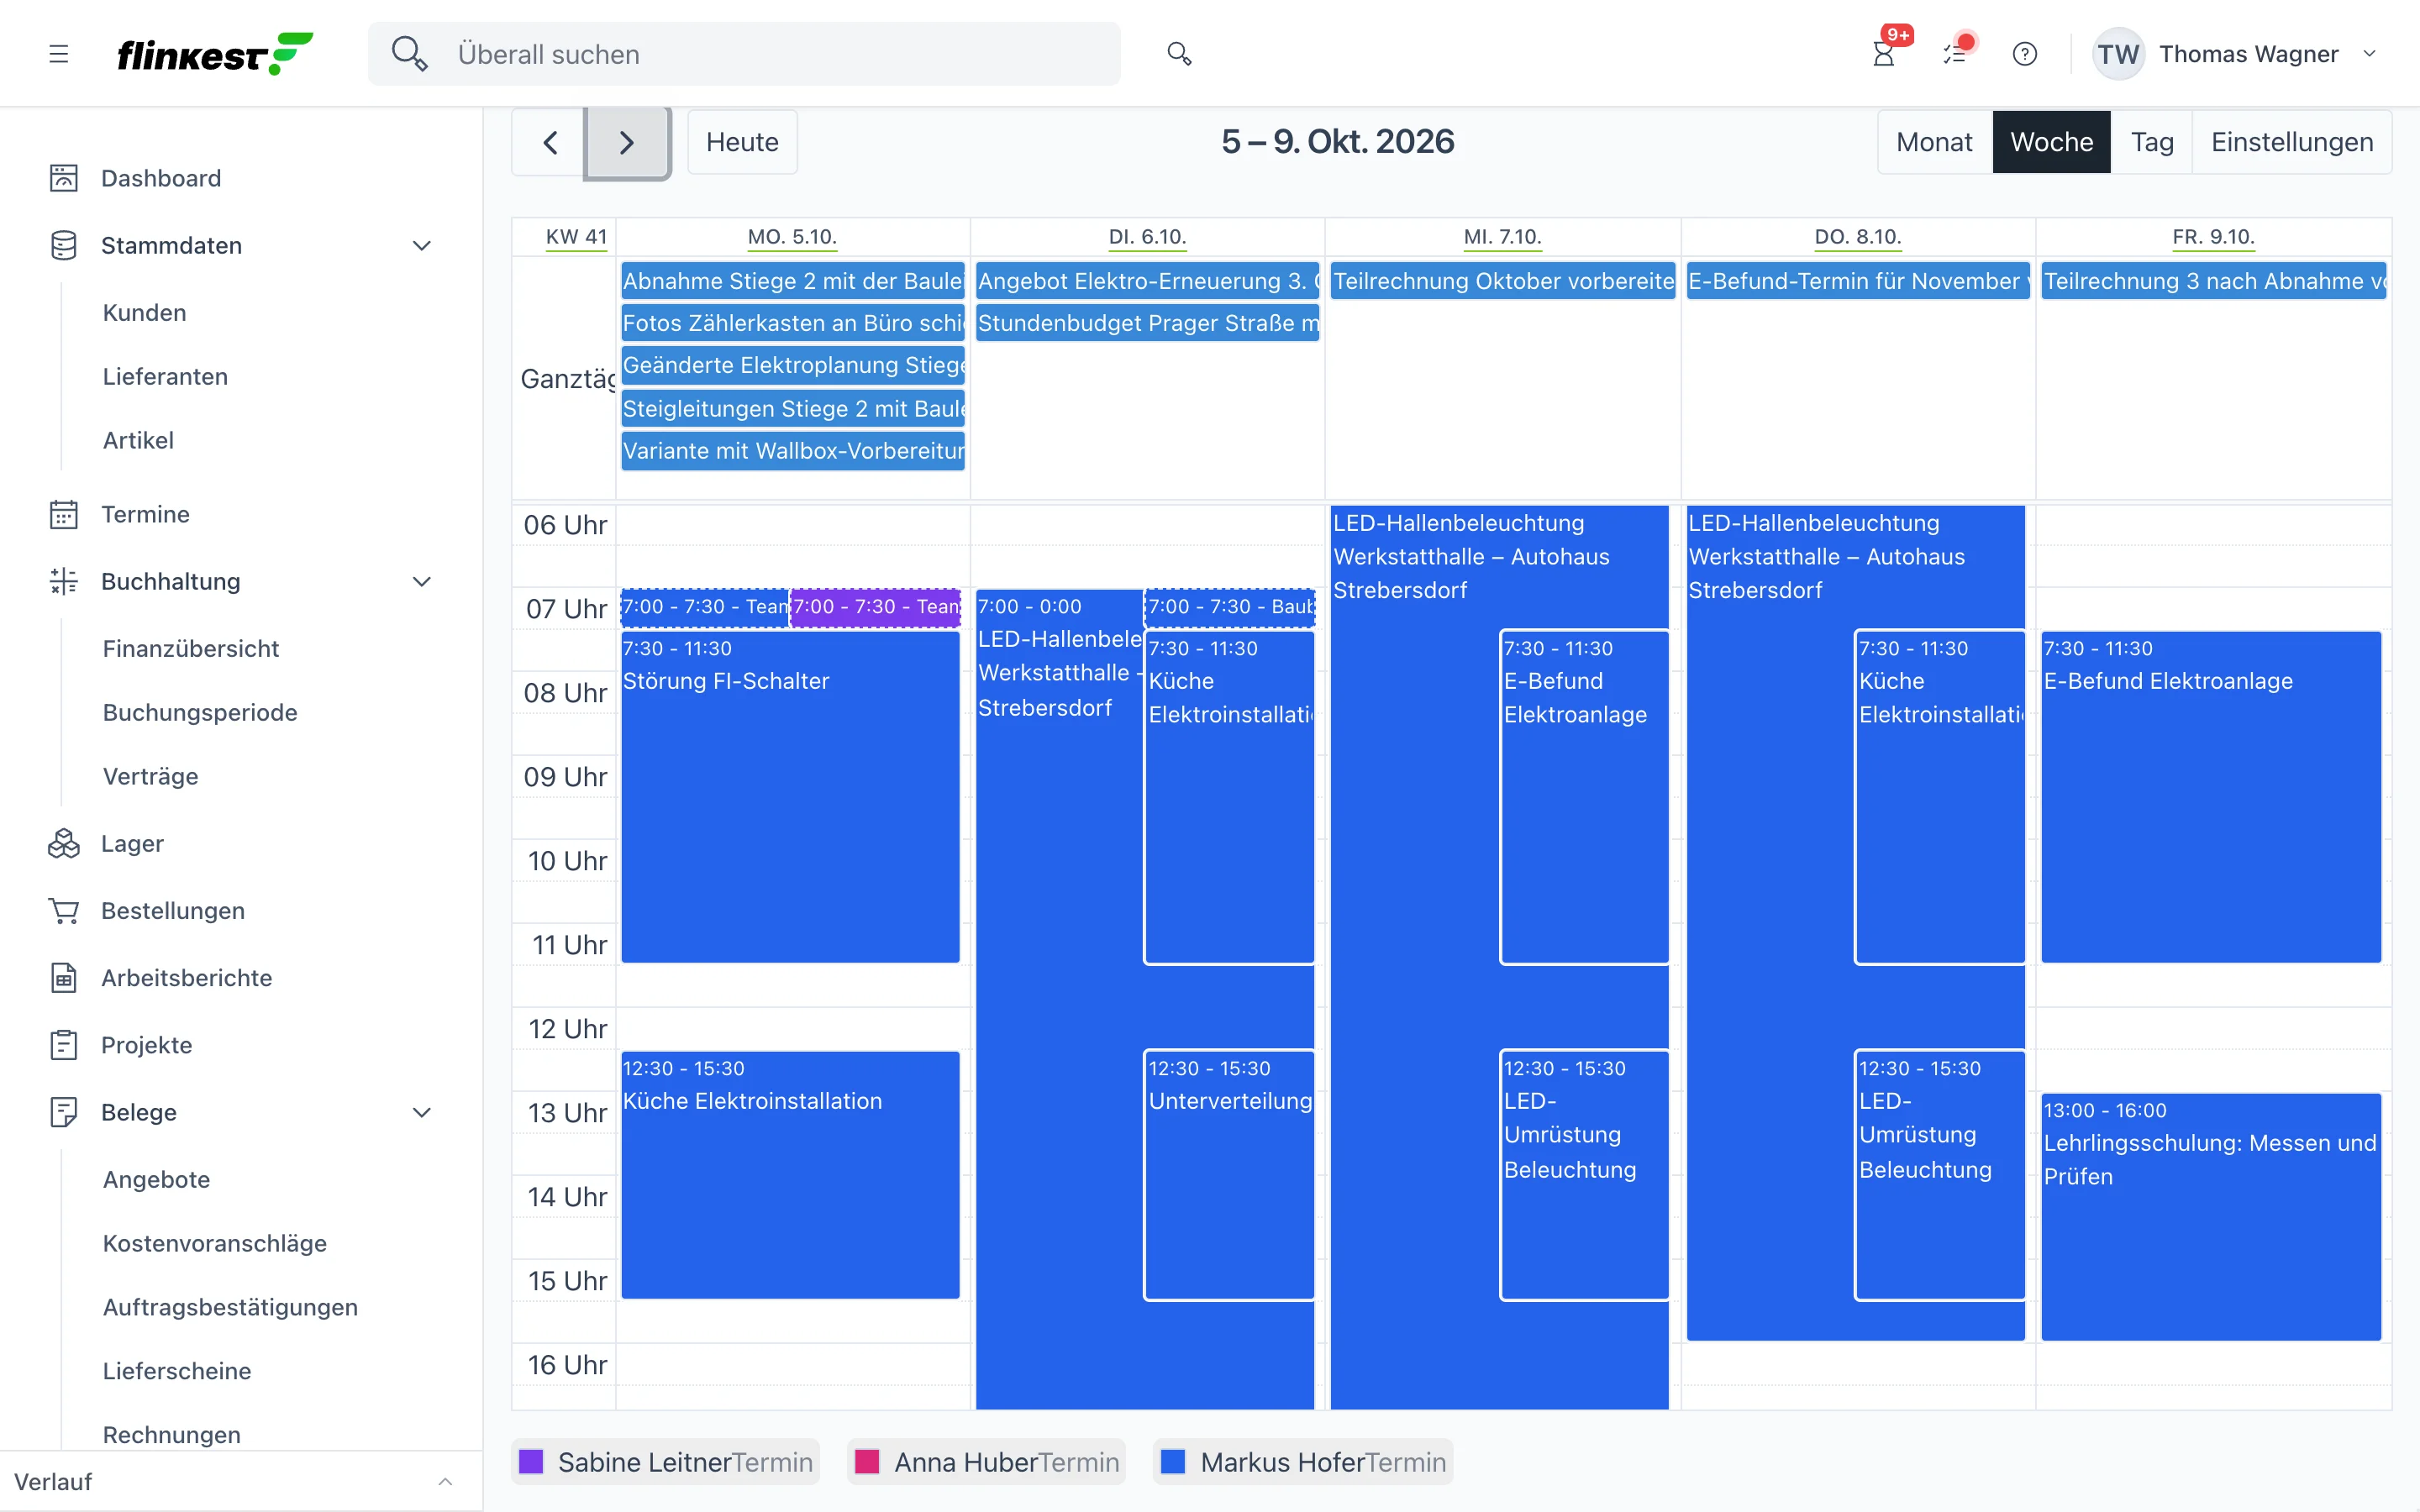The height and width of the screenshot is (1512, 2420).
Task: Toggle Anna Huber pink legend filter
Action: (986, 1462)
